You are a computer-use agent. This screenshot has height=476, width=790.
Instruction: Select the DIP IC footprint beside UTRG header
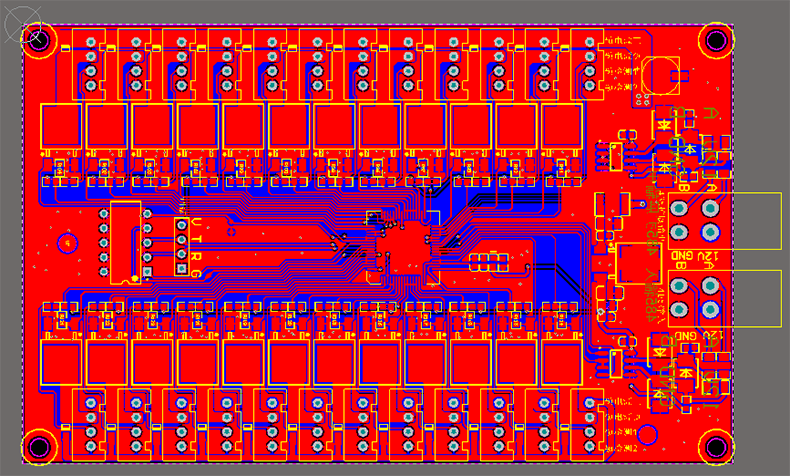(126, 243)
